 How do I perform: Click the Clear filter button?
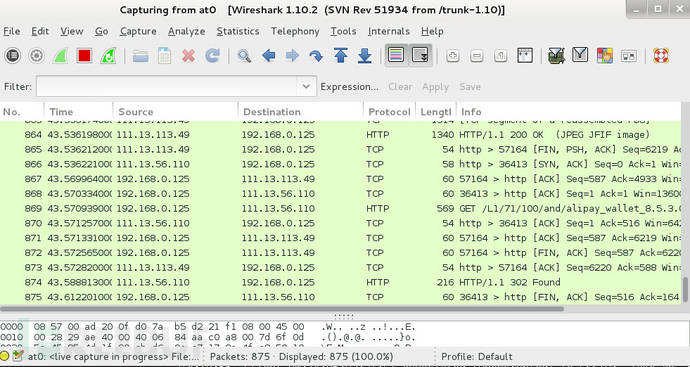pos(400,87)
